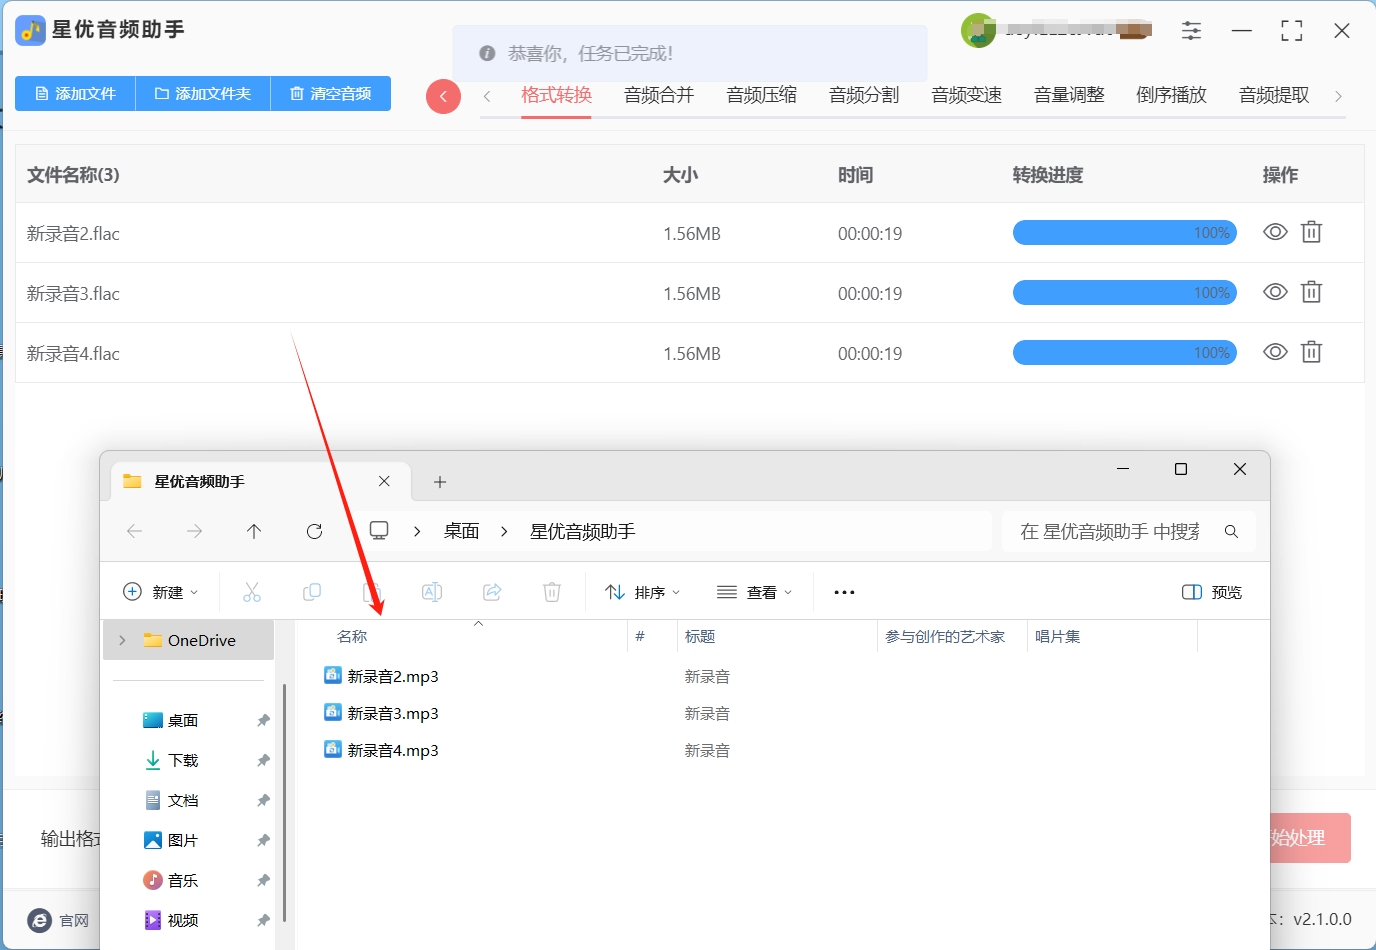Click the Rename icon in toolbar
This screenshot has width=1376, height=950.
point(432,592)
